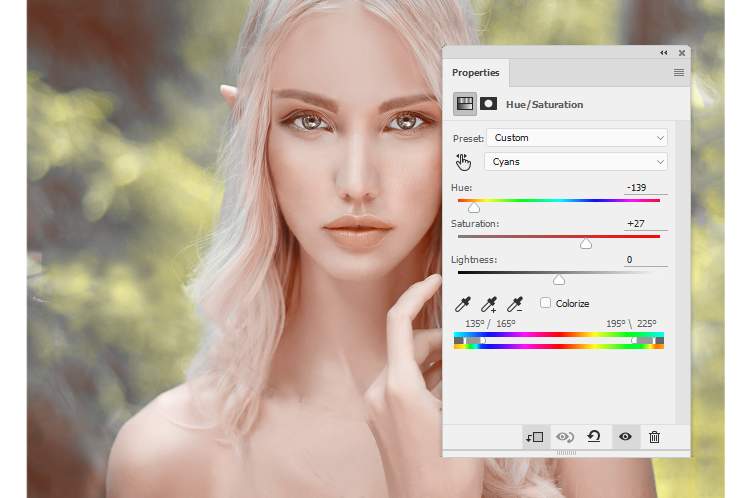
Task: Switch to the Properties tab
Action: [475, 73]
